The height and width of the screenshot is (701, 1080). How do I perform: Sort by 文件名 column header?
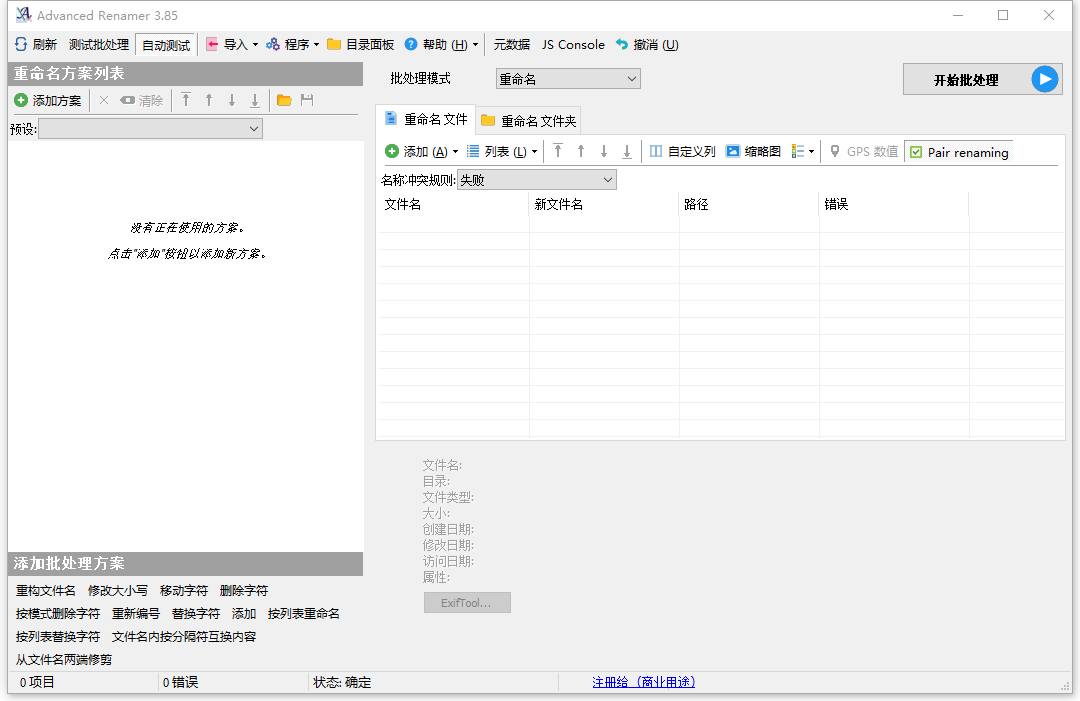[453, 205]
